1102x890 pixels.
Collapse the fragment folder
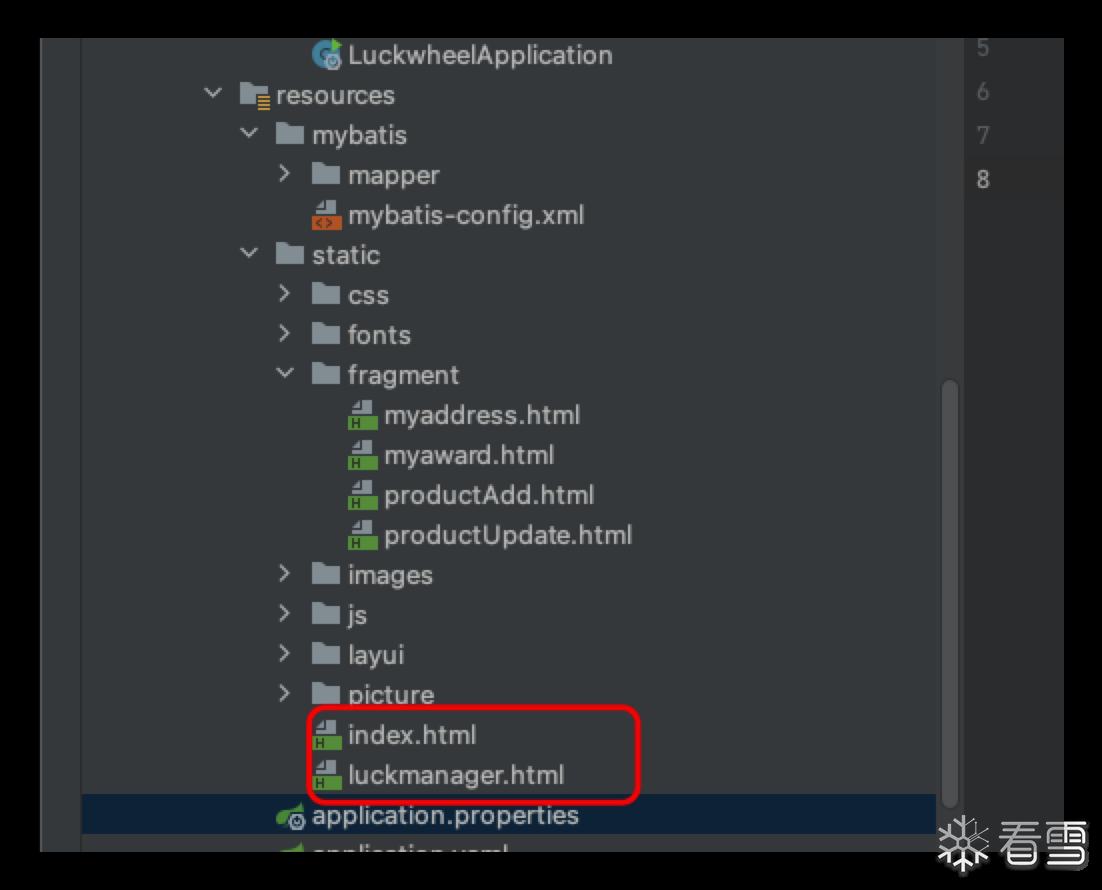285,374
